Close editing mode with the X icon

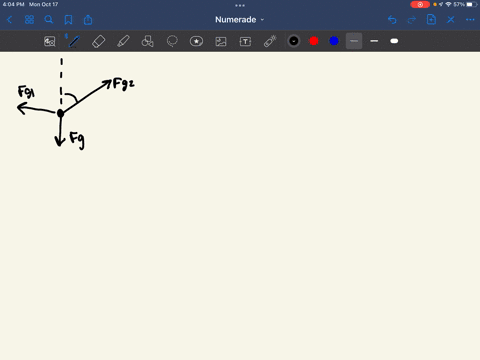[x=451, y=20]
